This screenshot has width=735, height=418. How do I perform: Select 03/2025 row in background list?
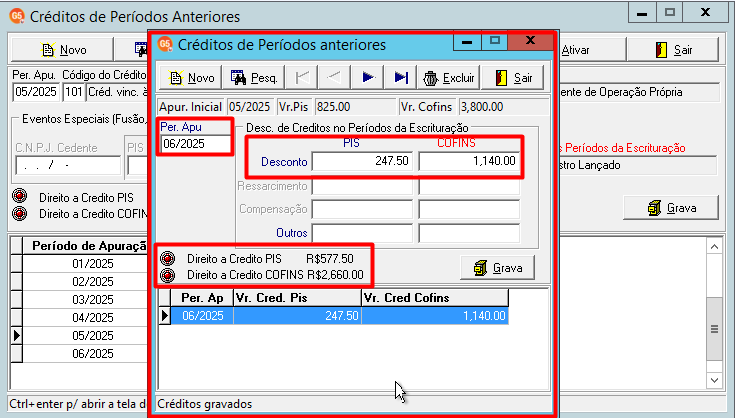pos(84,299)
